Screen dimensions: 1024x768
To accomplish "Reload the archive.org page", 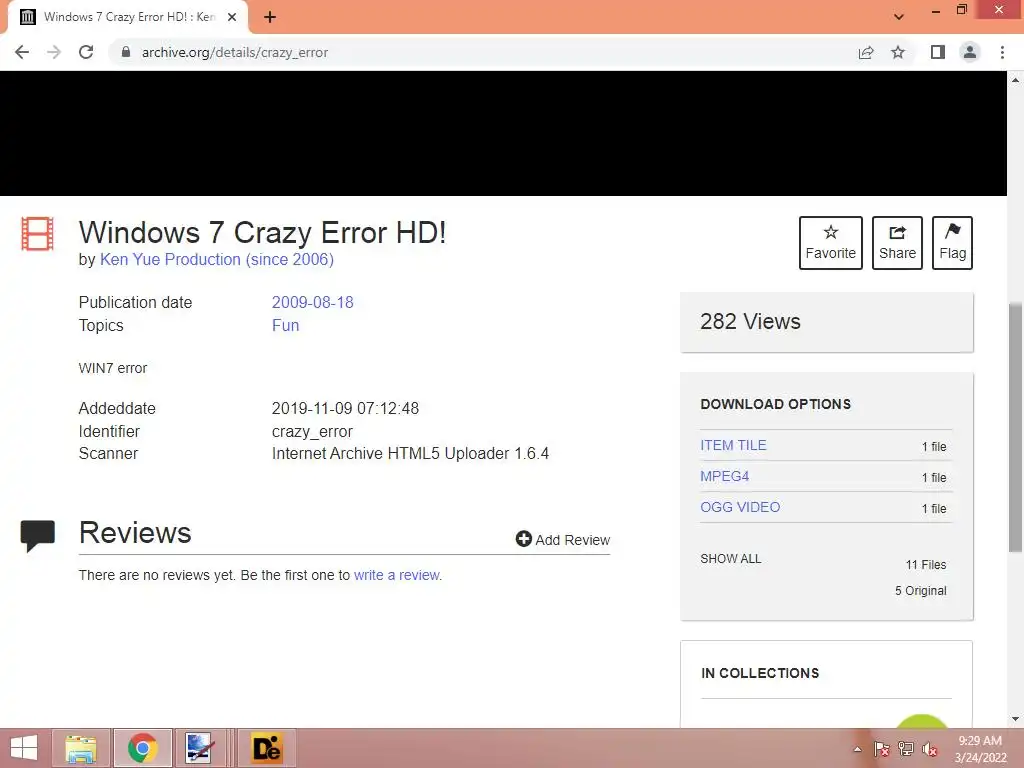I will click(86, 52).
